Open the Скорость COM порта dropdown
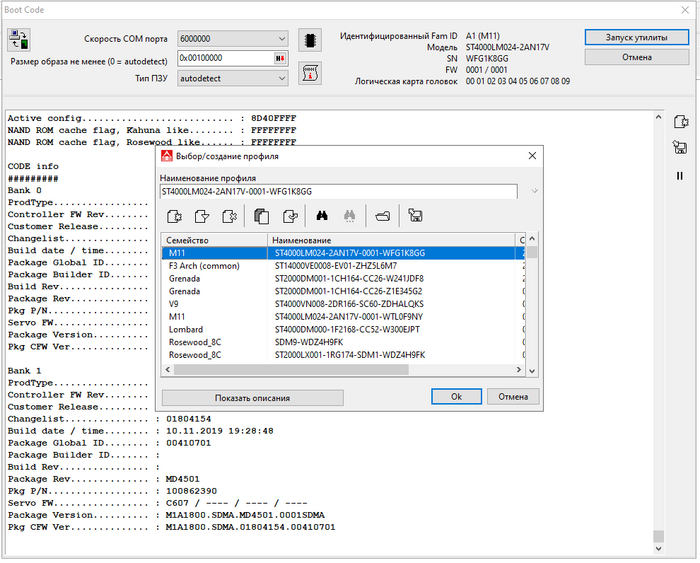Image resolution: width=700 pixels, height=563 pixels. click(x=280, y=38)
